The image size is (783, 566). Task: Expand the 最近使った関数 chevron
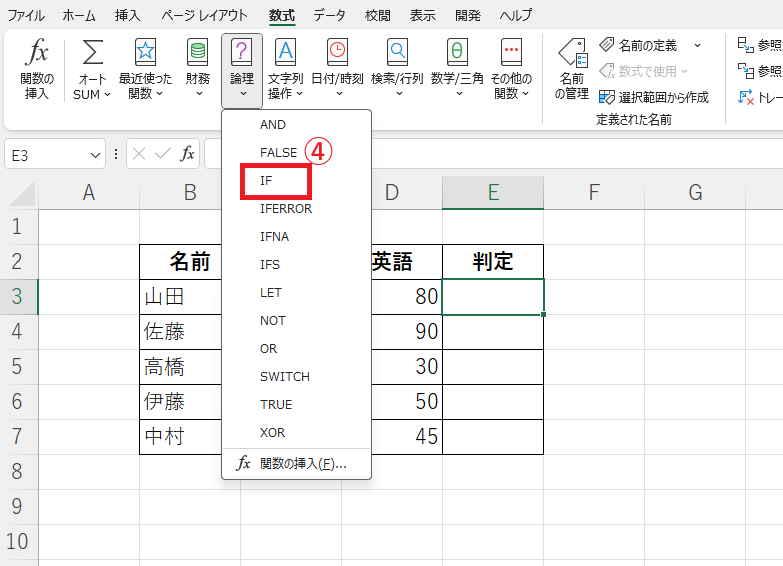tap(159, 94)
